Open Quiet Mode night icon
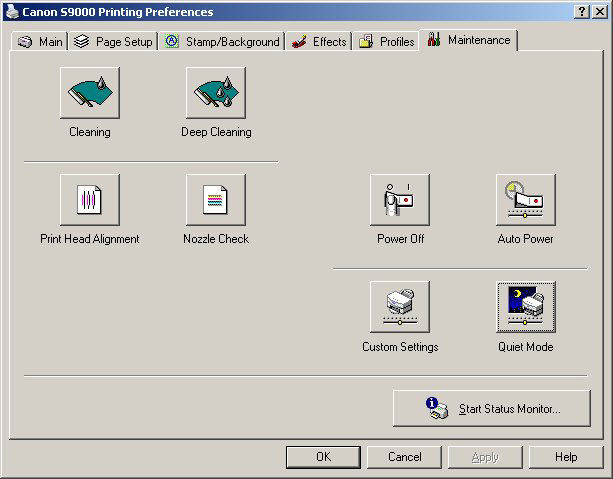 coord(526,307)
